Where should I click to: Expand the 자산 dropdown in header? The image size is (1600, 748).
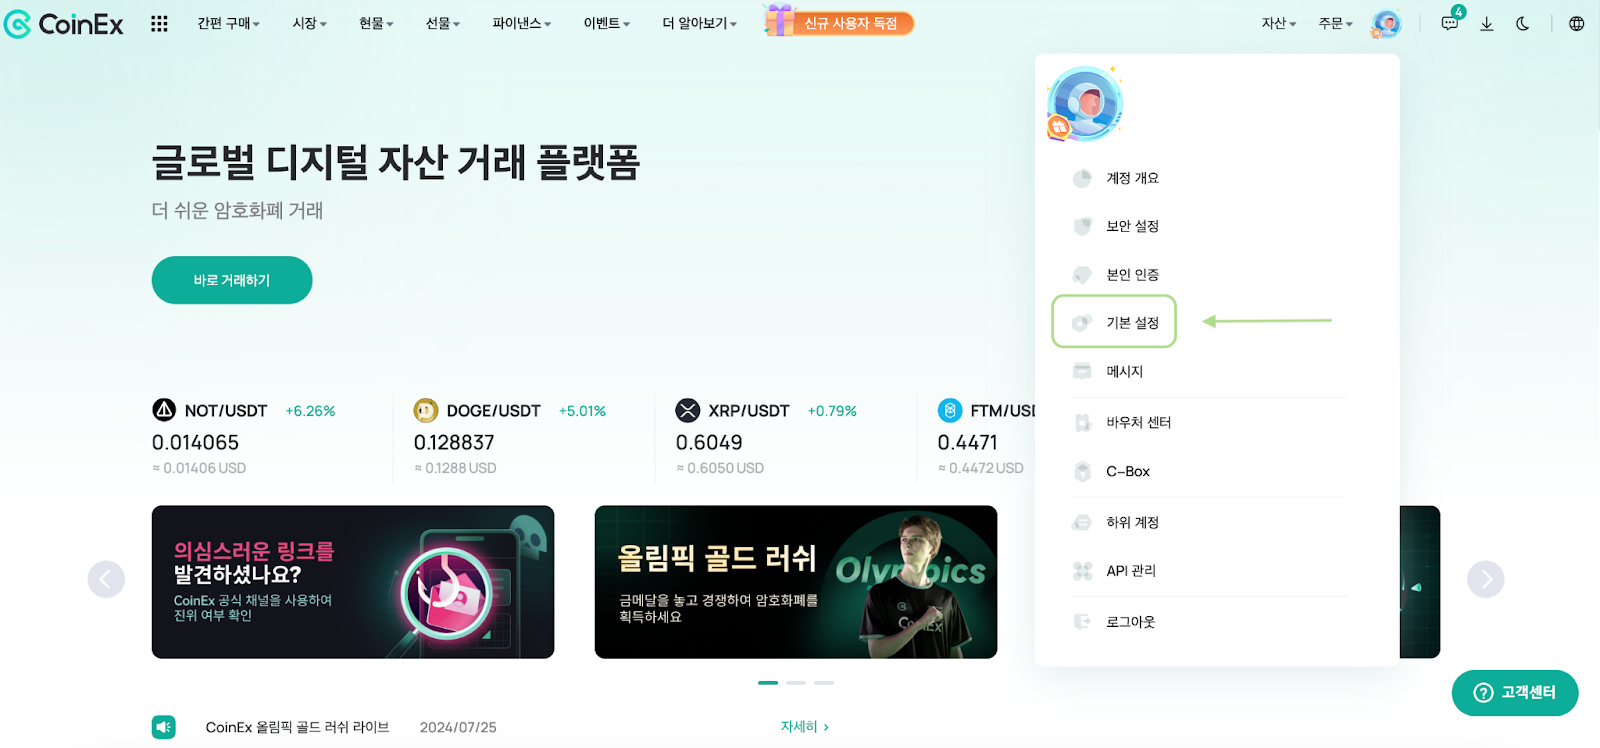pyautogui.click(x=1278, y=24)
